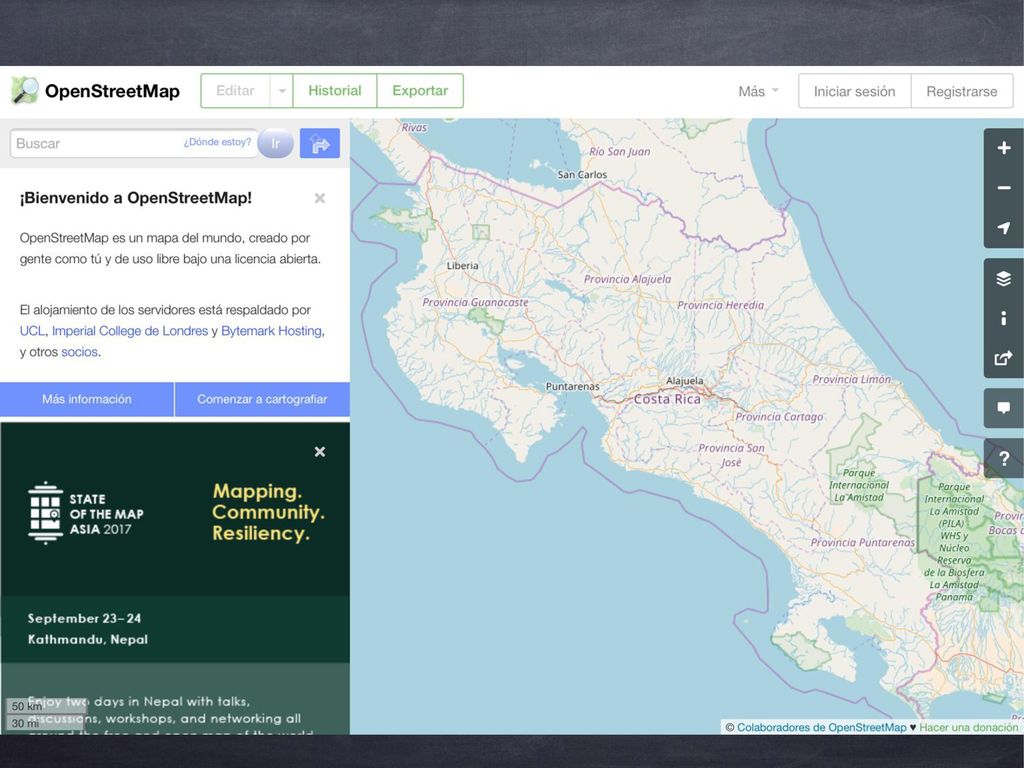Click the Iniciar sesión button
The height and width of the screenshot is (768, 1024).
[854, 91]
